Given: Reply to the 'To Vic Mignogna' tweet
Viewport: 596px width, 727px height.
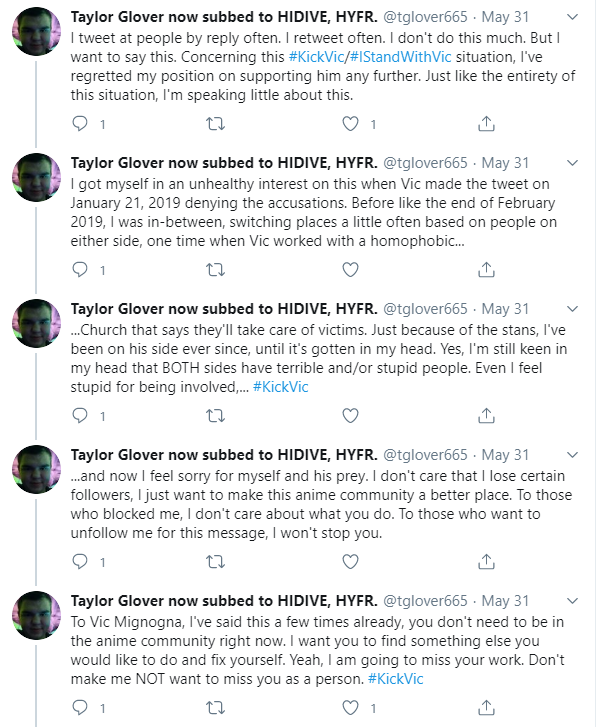Looking at the screenshot, I should [x=80, y=708].
